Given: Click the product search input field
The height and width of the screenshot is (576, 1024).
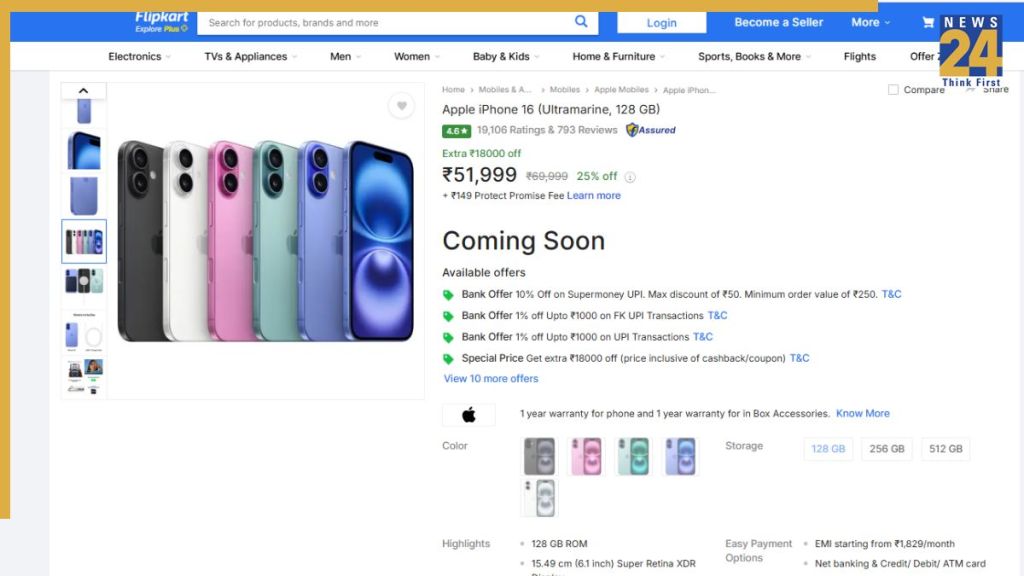Looking at the screenshot, I should (x=385, y=23).
